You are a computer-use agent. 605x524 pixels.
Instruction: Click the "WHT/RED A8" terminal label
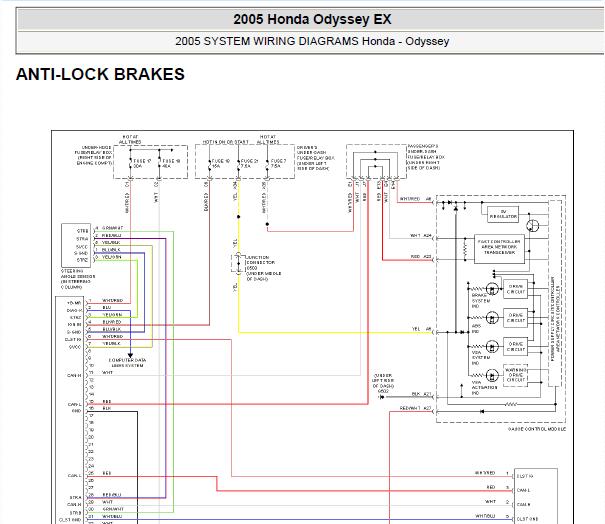point(416,199)
